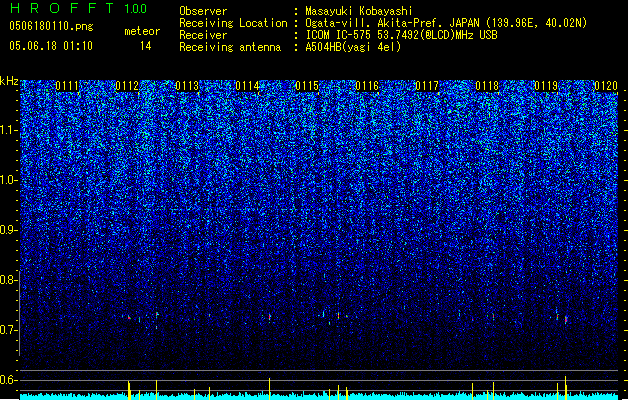Select antenna value A504HB(yagi 4el)
The height and width of the screenshot is (400, 629).
click(x=353, y=47)
